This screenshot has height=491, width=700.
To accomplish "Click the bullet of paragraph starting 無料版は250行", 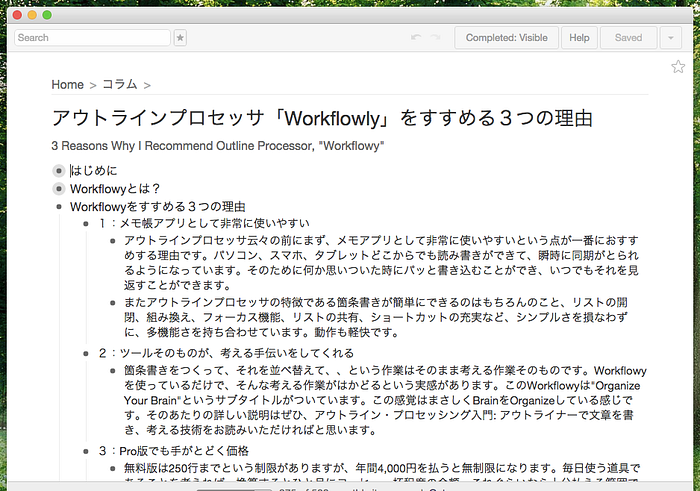I will (112, 469).
